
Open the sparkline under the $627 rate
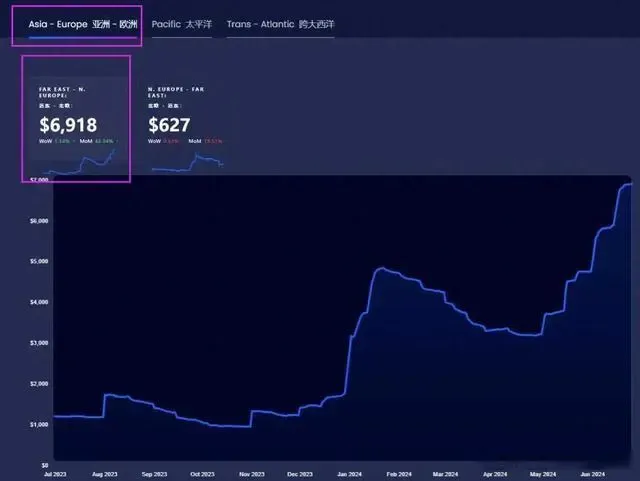click(187, 162)
